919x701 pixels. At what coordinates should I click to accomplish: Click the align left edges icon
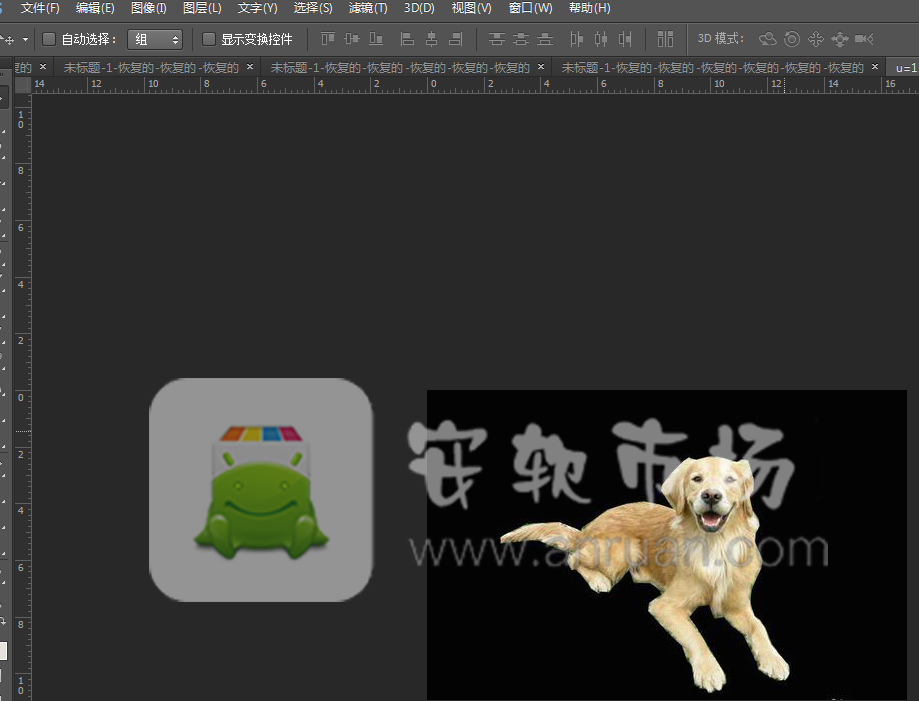[407, 39]
